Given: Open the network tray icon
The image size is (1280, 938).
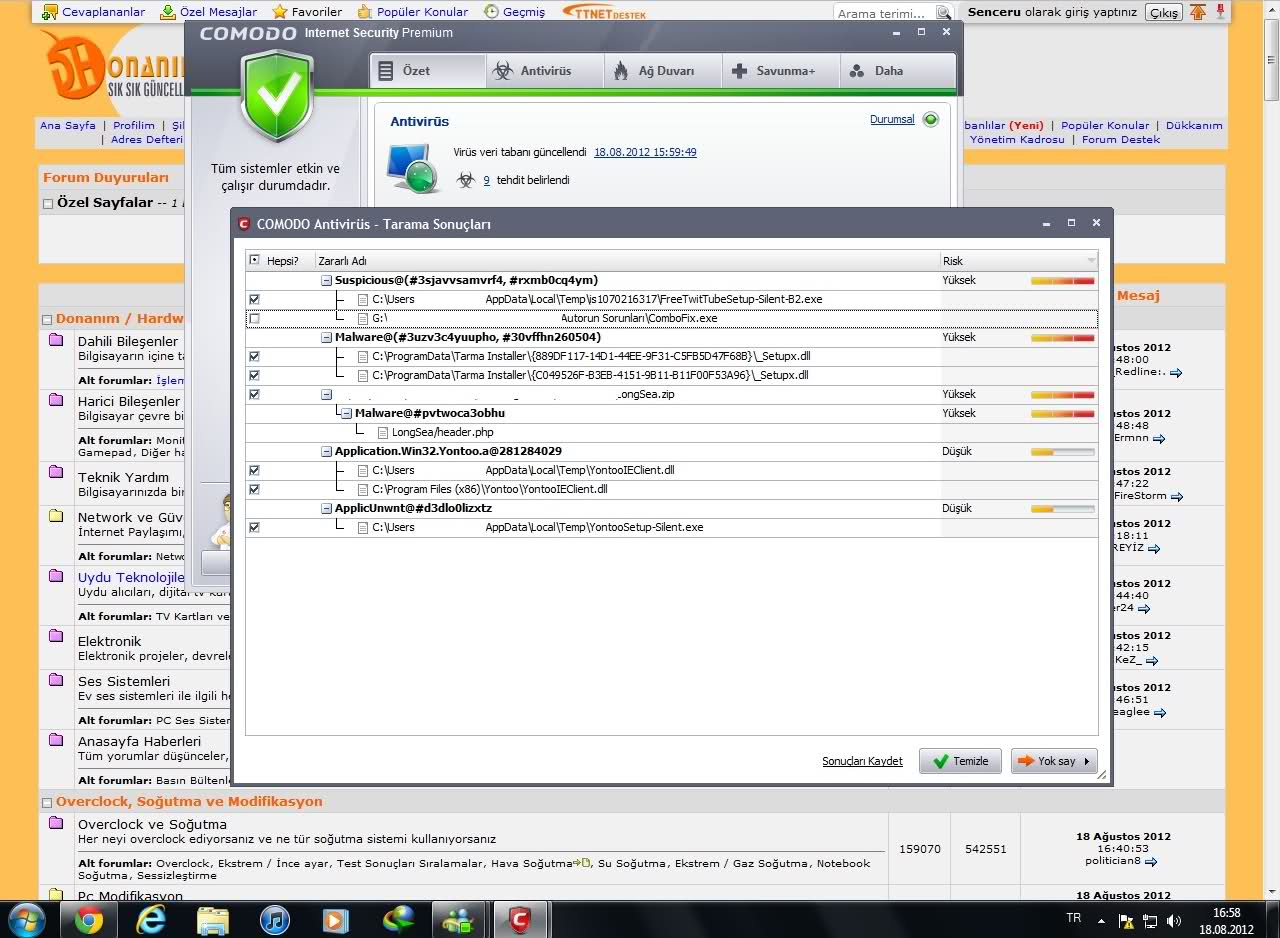Looking at the screenshot, I should coord(1149,920).
